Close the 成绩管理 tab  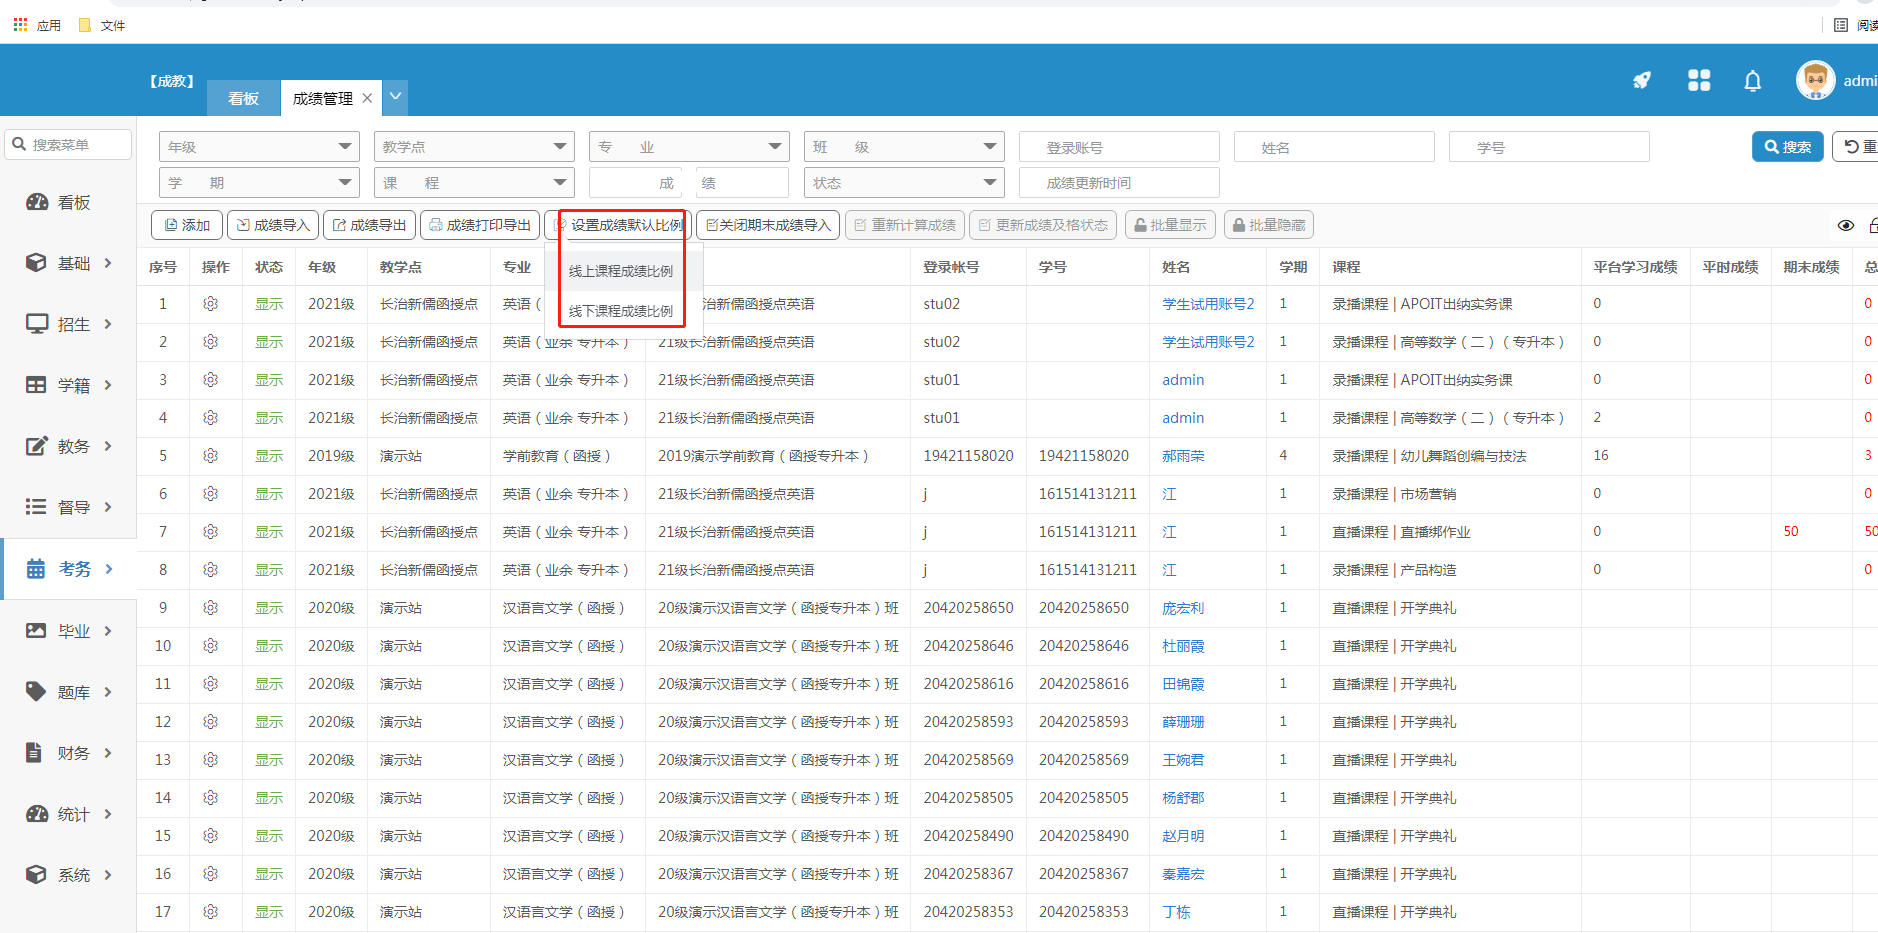pos(367,98)
